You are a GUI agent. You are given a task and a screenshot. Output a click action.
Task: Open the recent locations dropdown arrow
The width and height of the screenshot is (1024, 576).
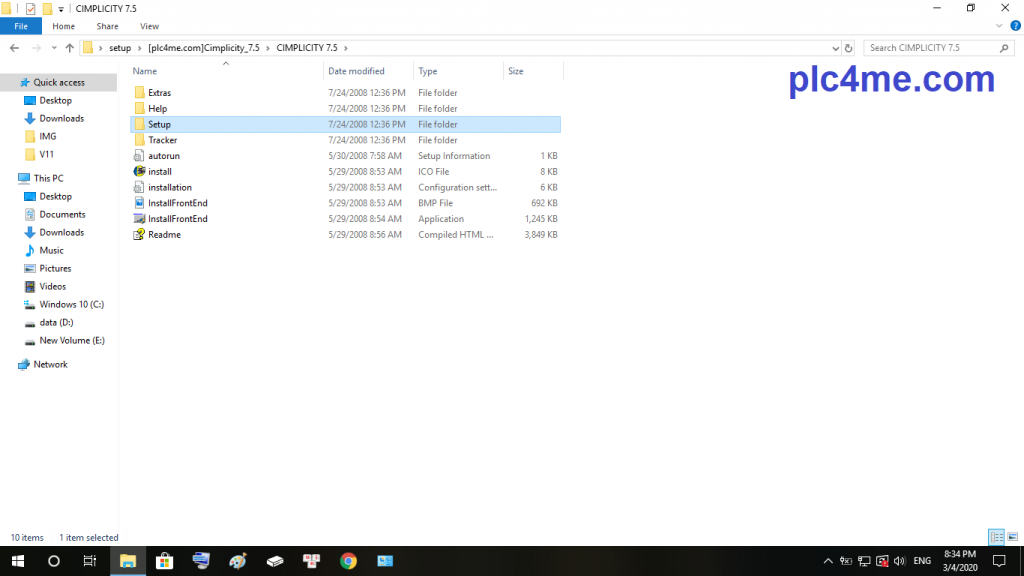[53, 48]
